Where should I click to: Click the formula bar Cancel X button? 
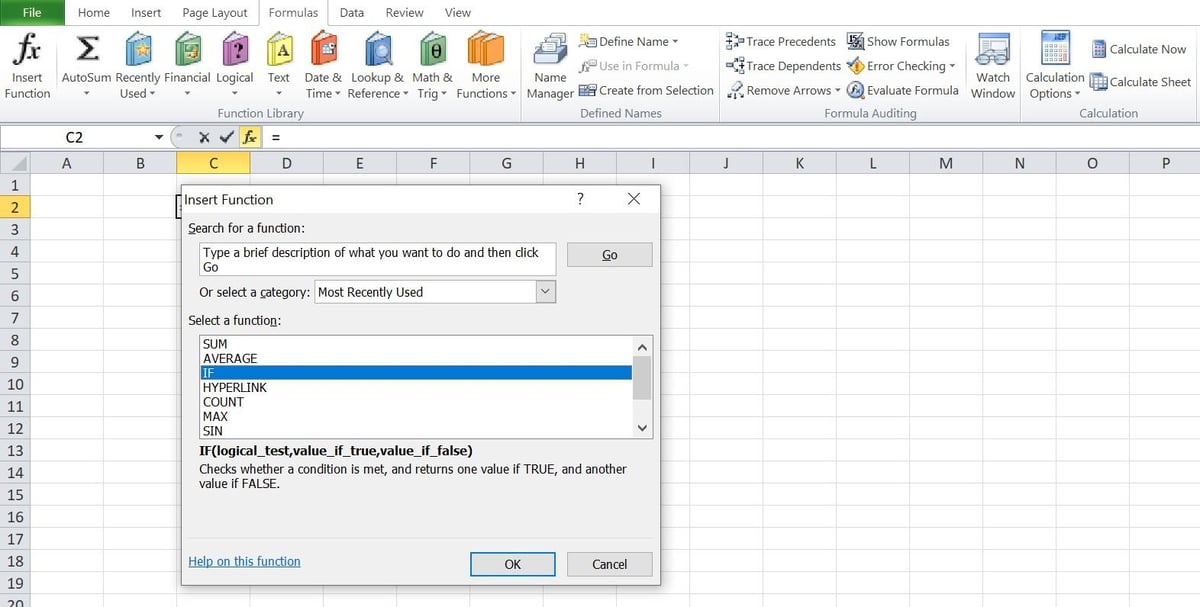pyautogui.click(x=205, y=137)
